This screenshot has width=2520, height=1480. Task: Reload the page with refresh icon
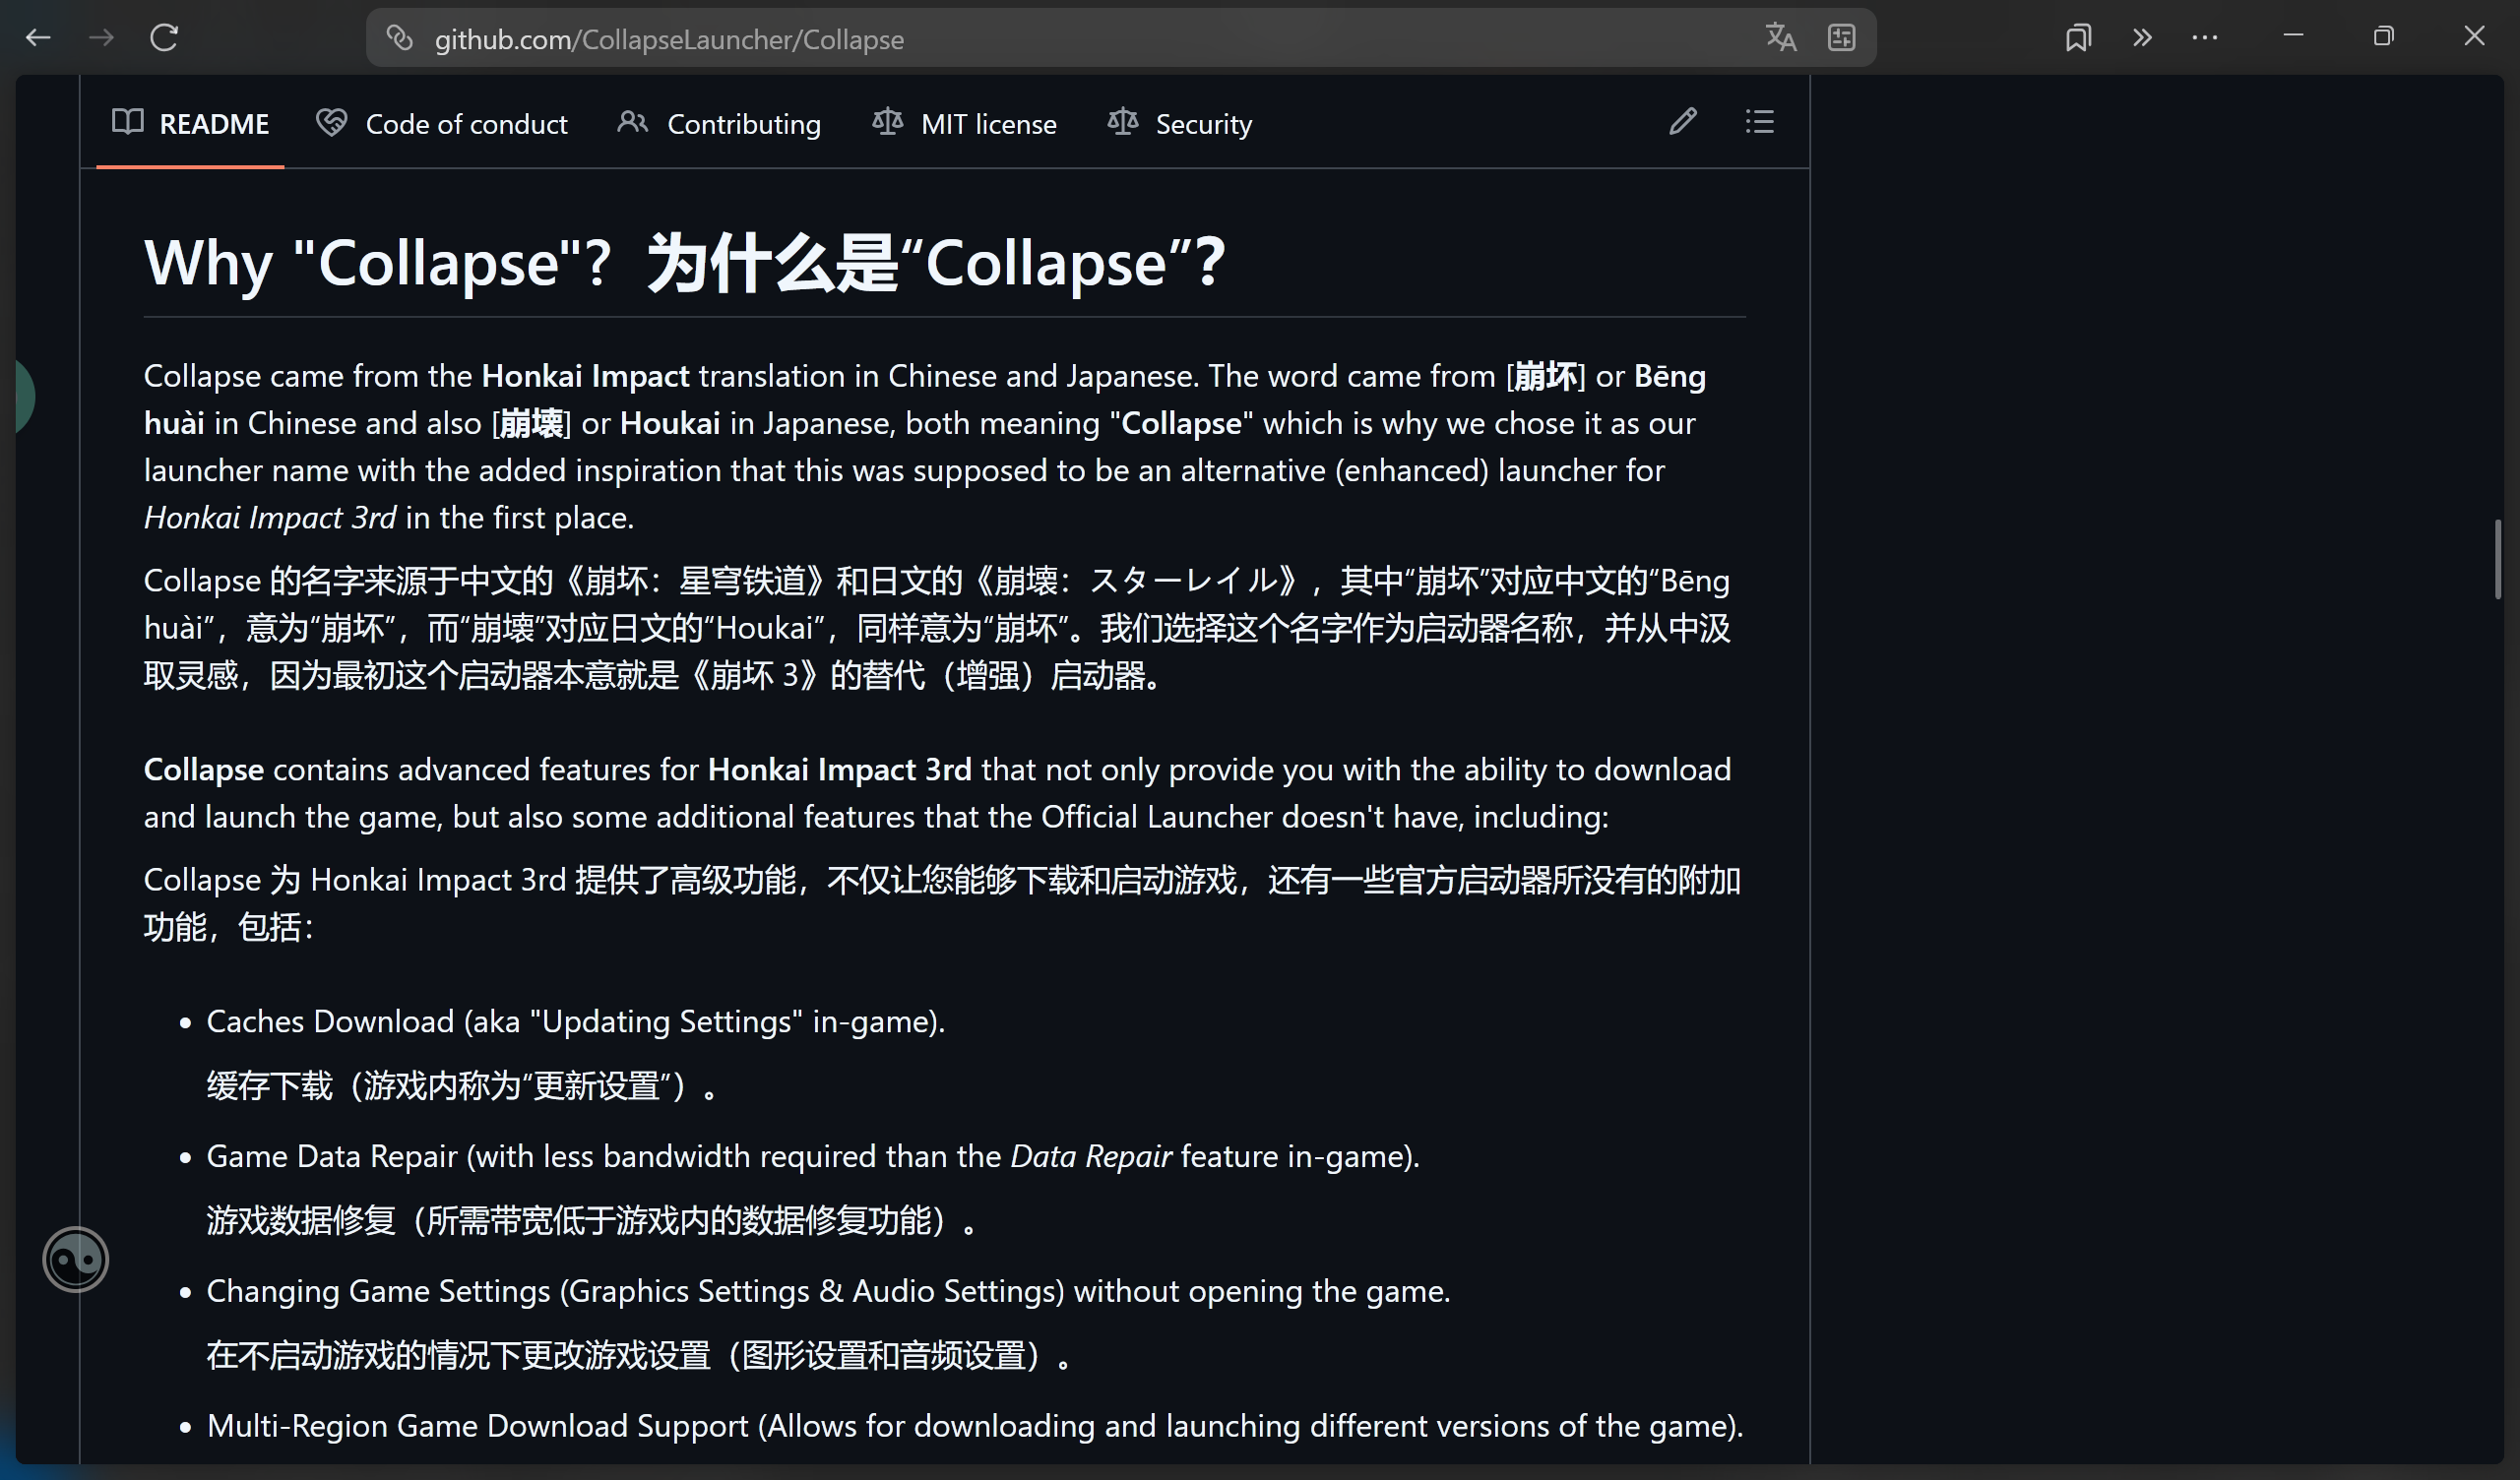164,38
